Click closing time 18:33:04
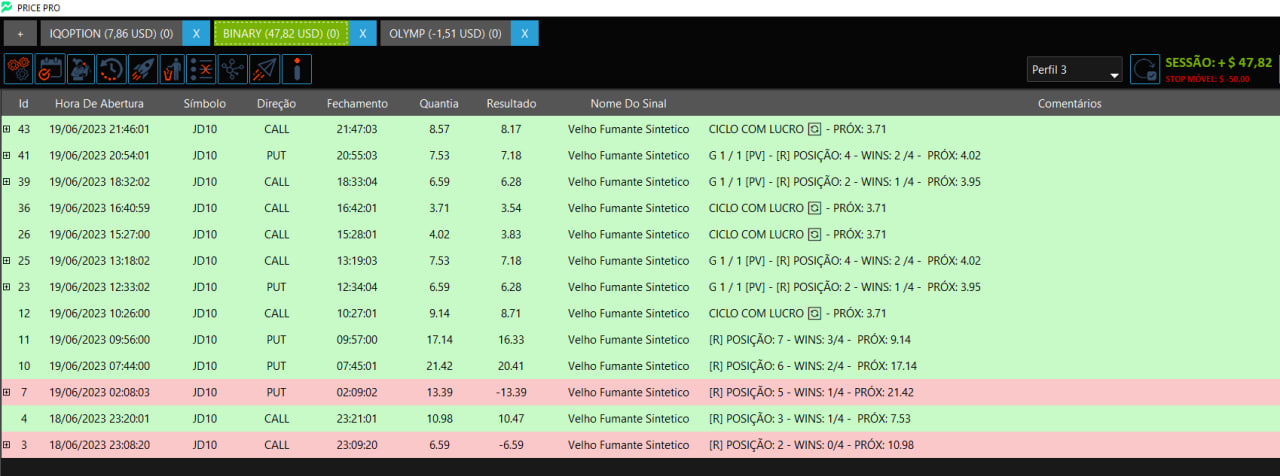1280x476 pixels. pos(357,182)
